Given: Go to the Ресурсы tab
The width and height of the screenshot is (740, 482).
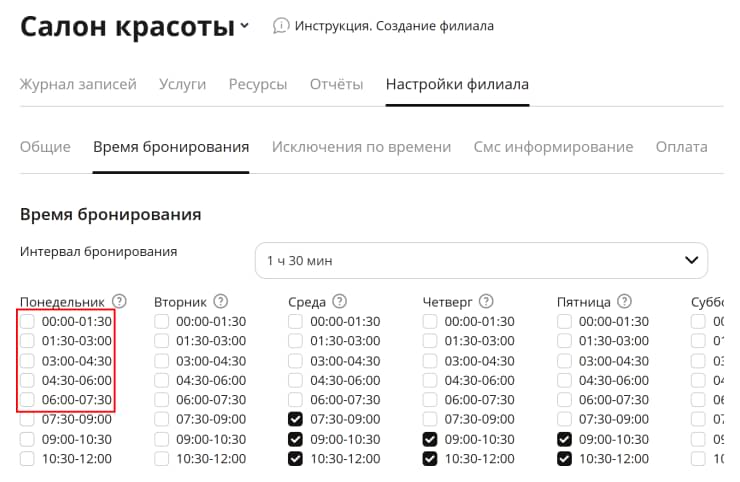Looking at the screenshot, I should [x=258, y=84].
